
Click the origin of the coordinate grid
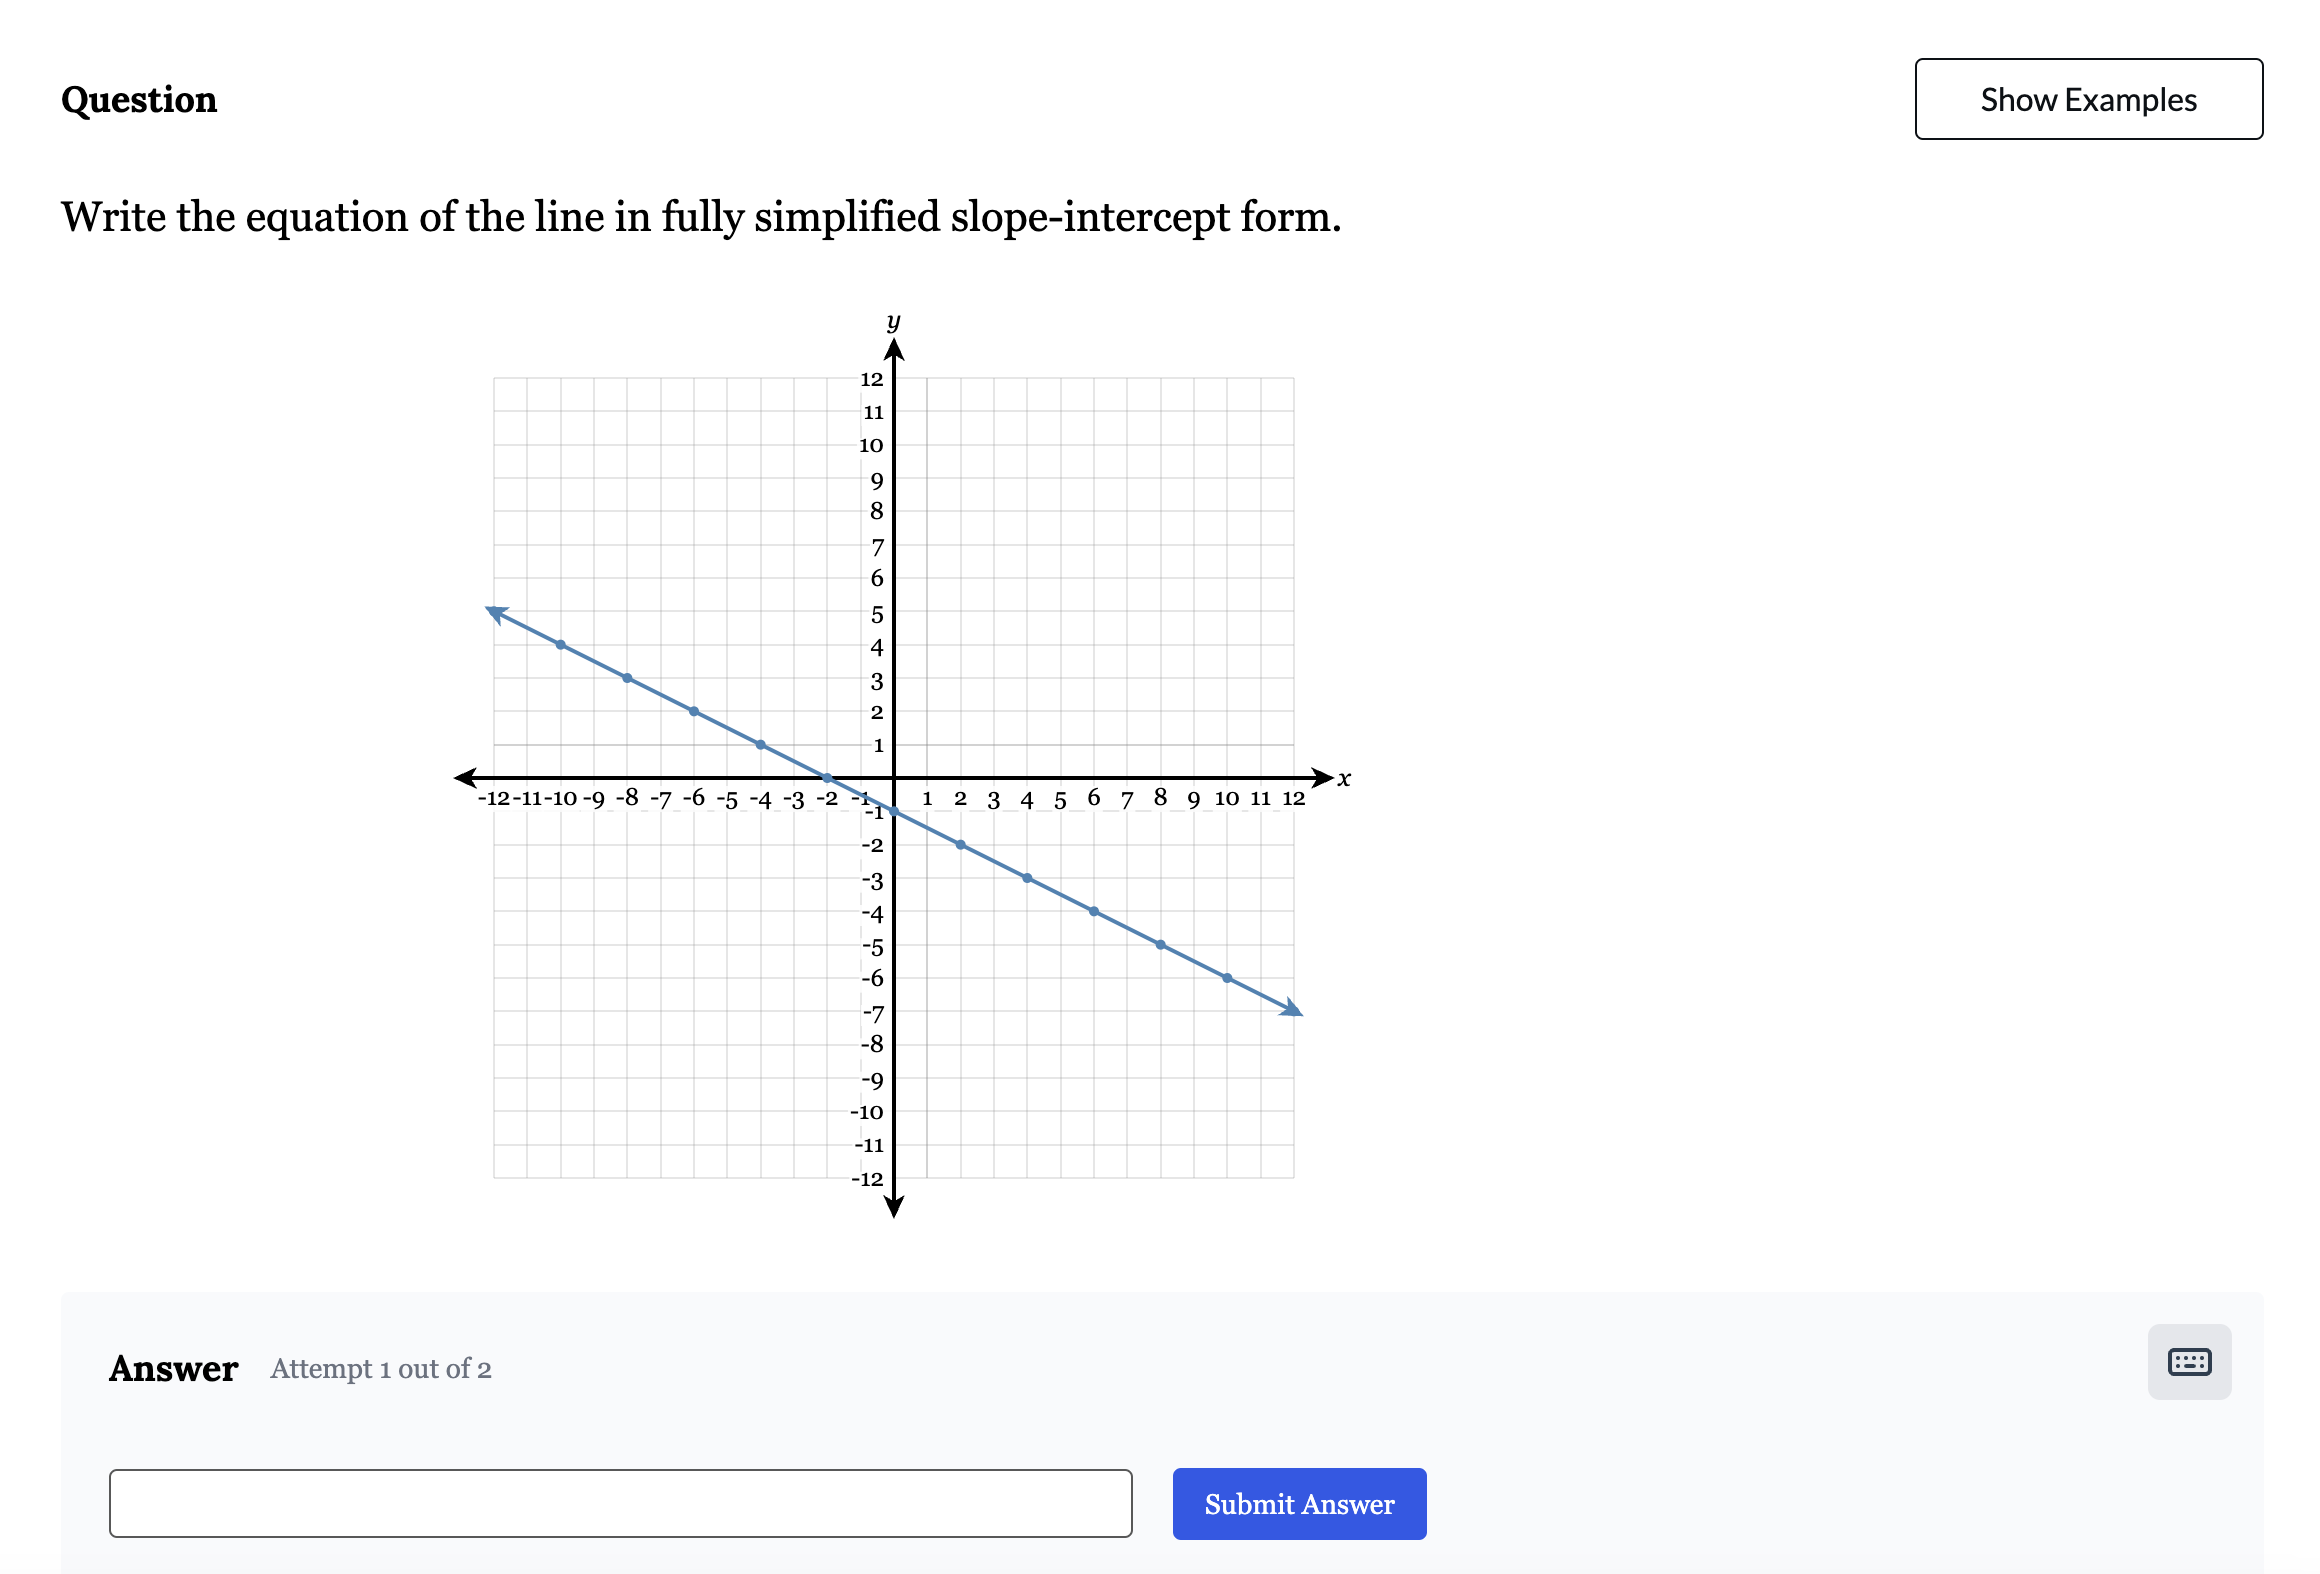pyautogui.click(x=893, y=778)
